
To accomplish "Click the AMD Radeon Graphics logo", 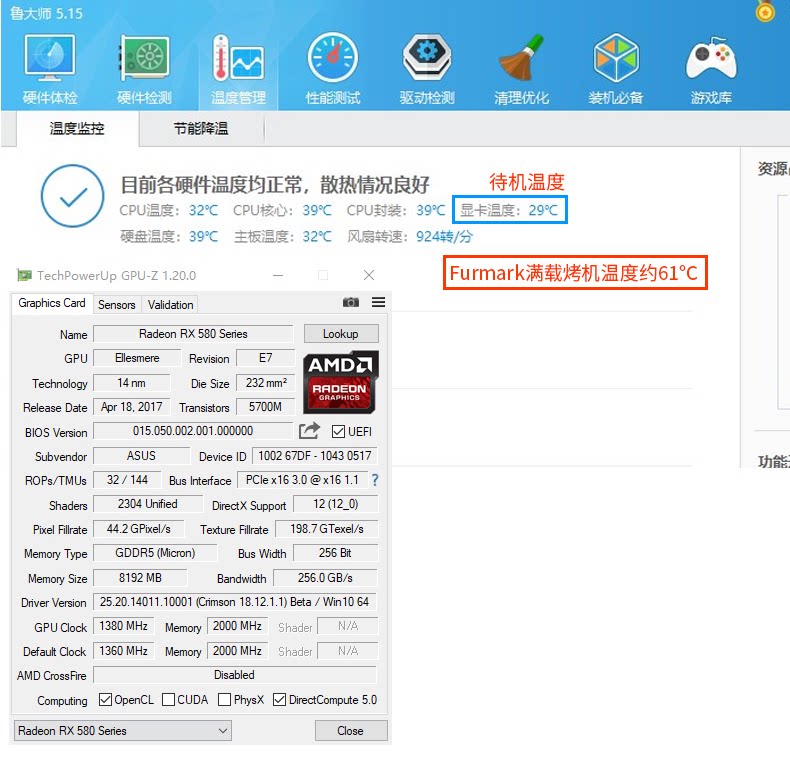I will point(341,382).
